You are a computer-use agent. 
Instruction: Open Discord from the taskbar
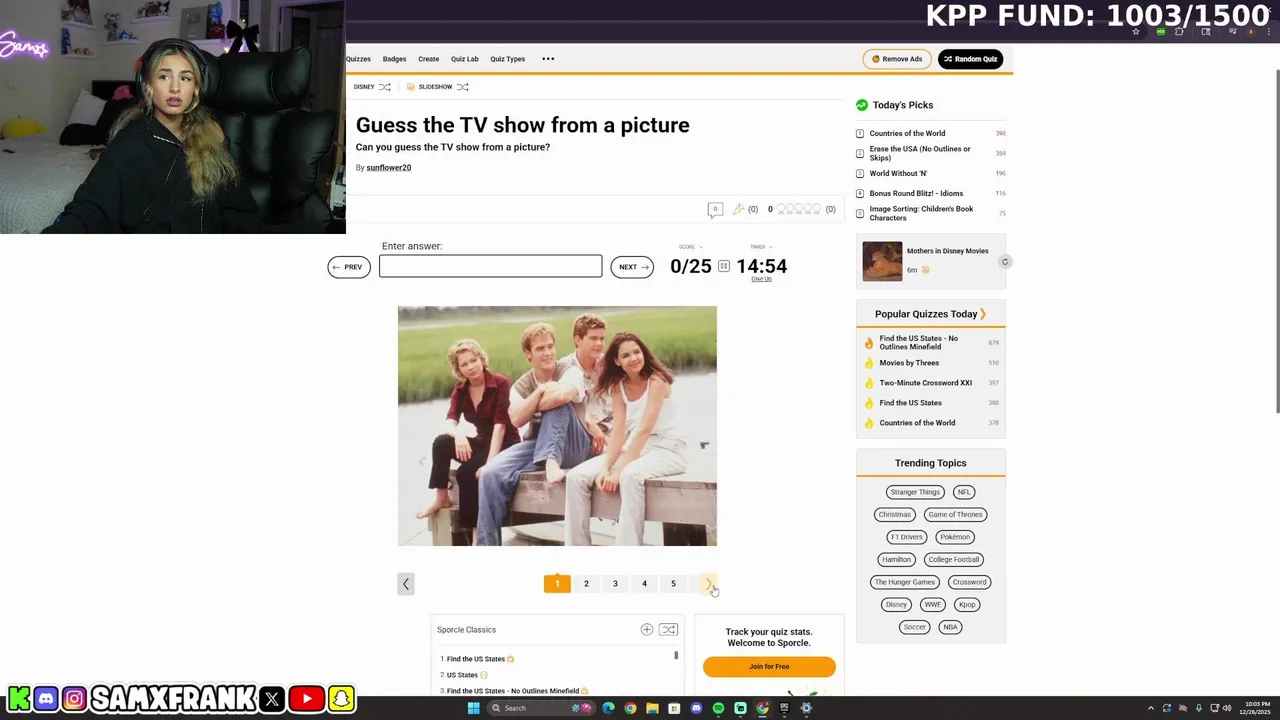tap(696, 708)
